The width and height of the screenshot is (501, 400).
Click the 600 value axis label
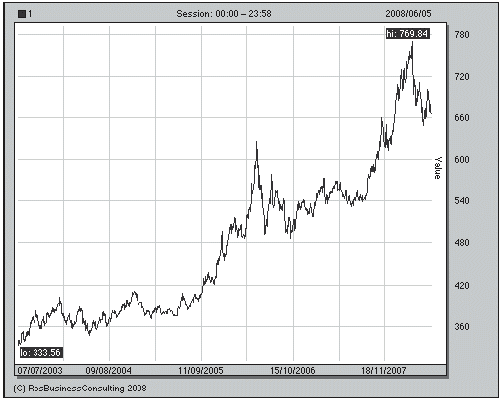click(462, 159)
